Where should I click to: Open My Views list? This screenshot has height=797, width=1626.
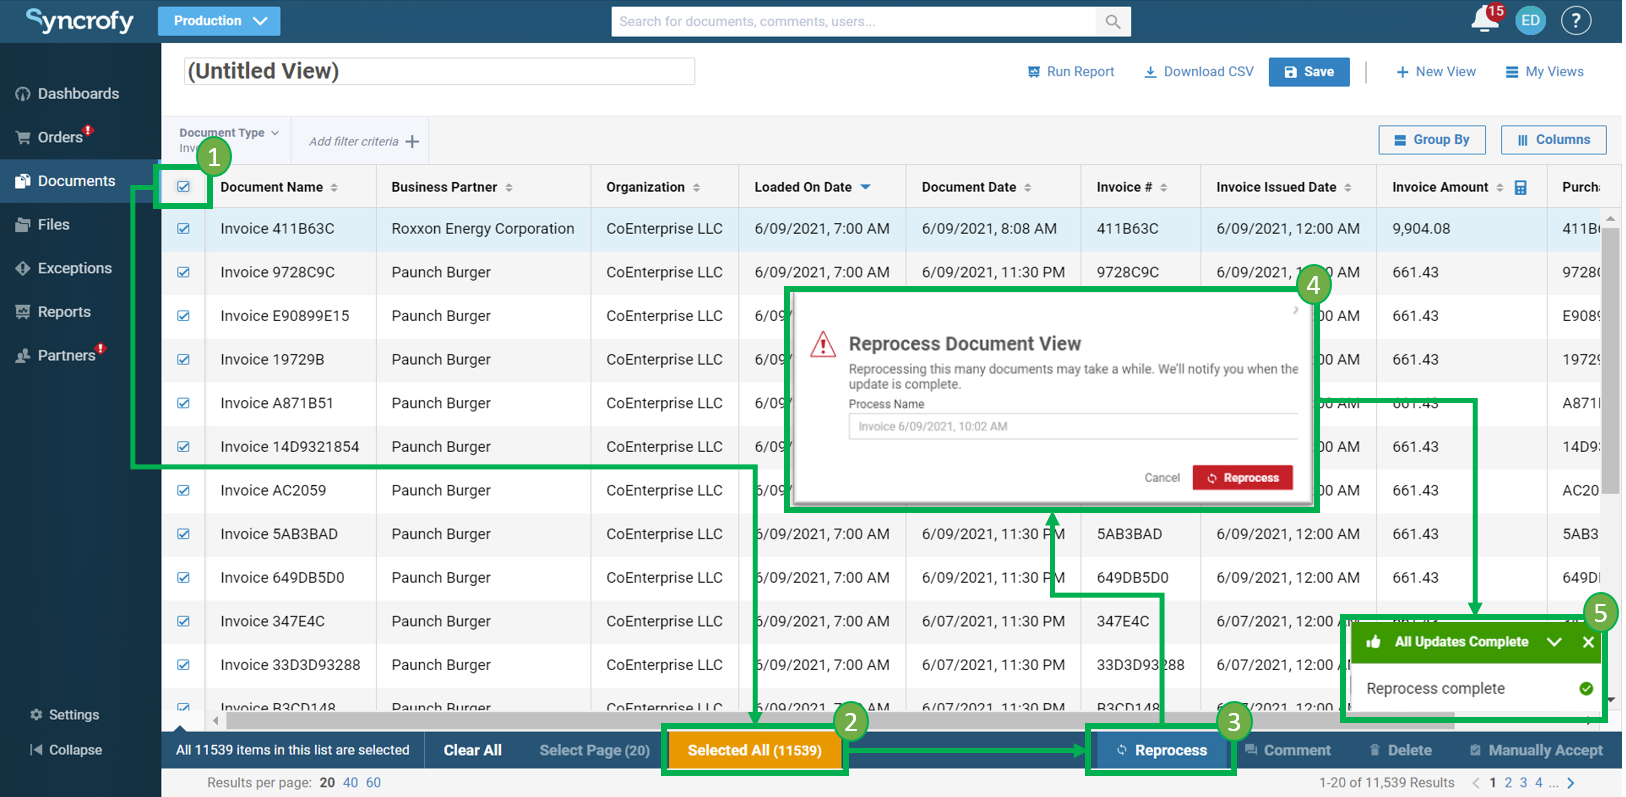(1545, 72)
